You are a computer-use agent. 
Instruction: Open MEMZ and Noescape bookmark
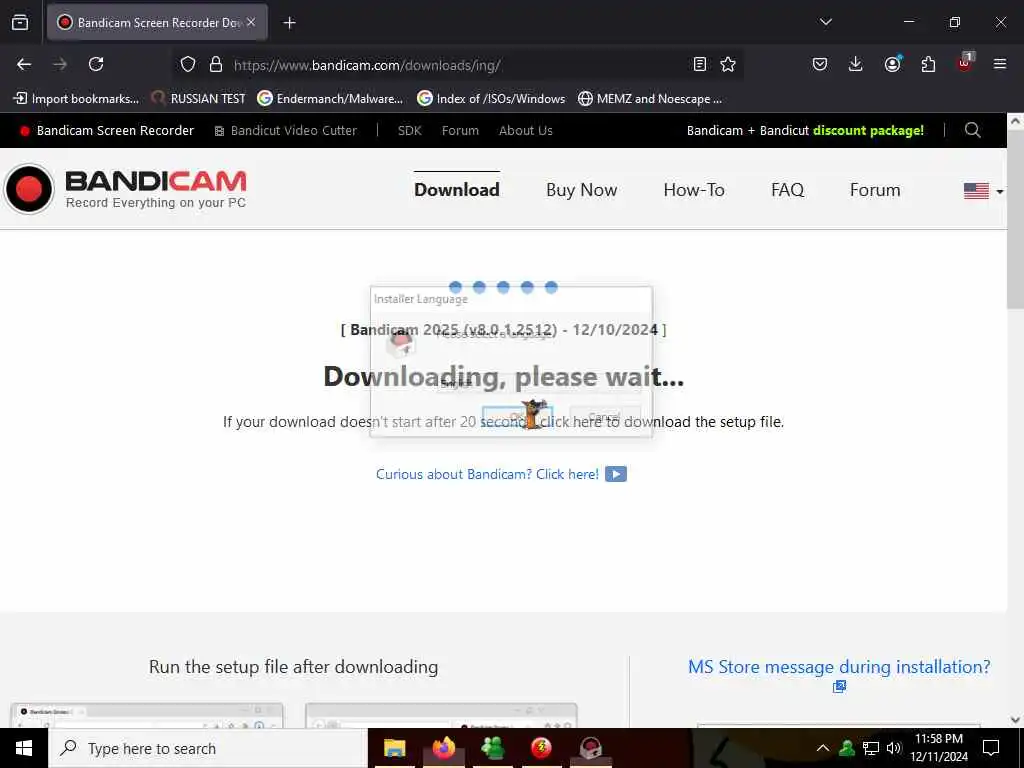[x=650, y=99]
